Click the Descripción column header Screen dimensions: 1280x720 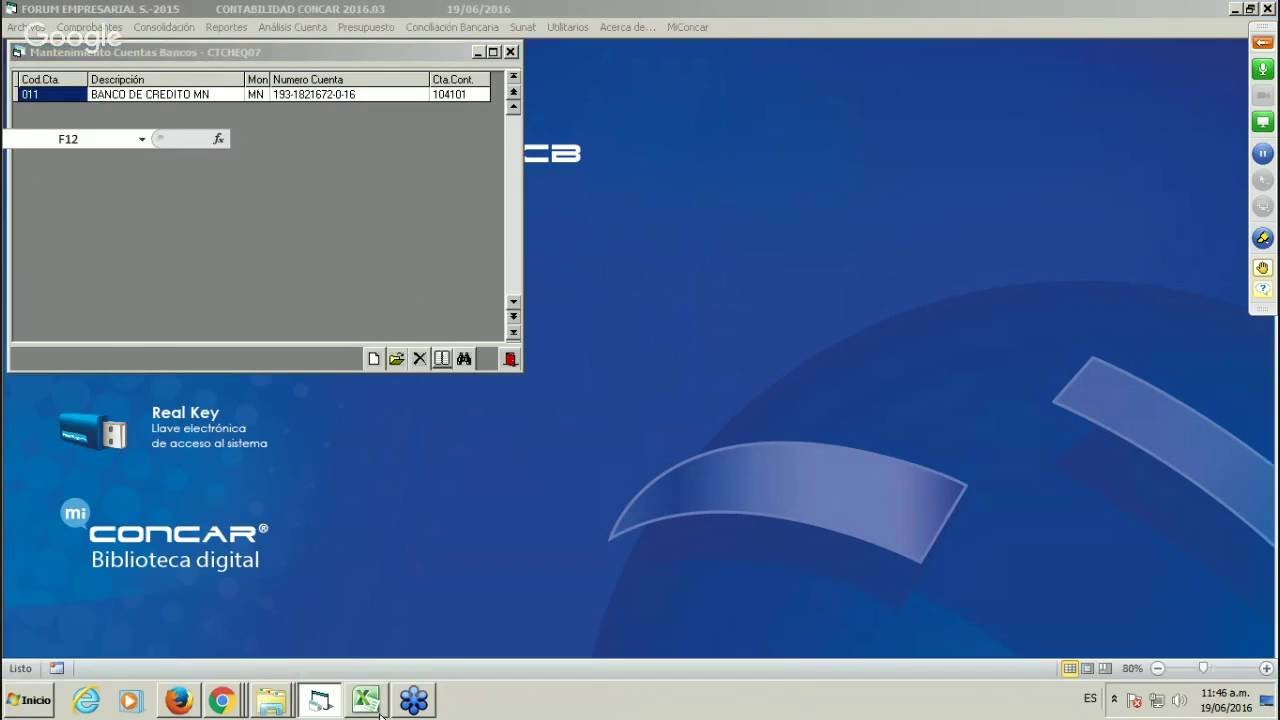point(166,79)
